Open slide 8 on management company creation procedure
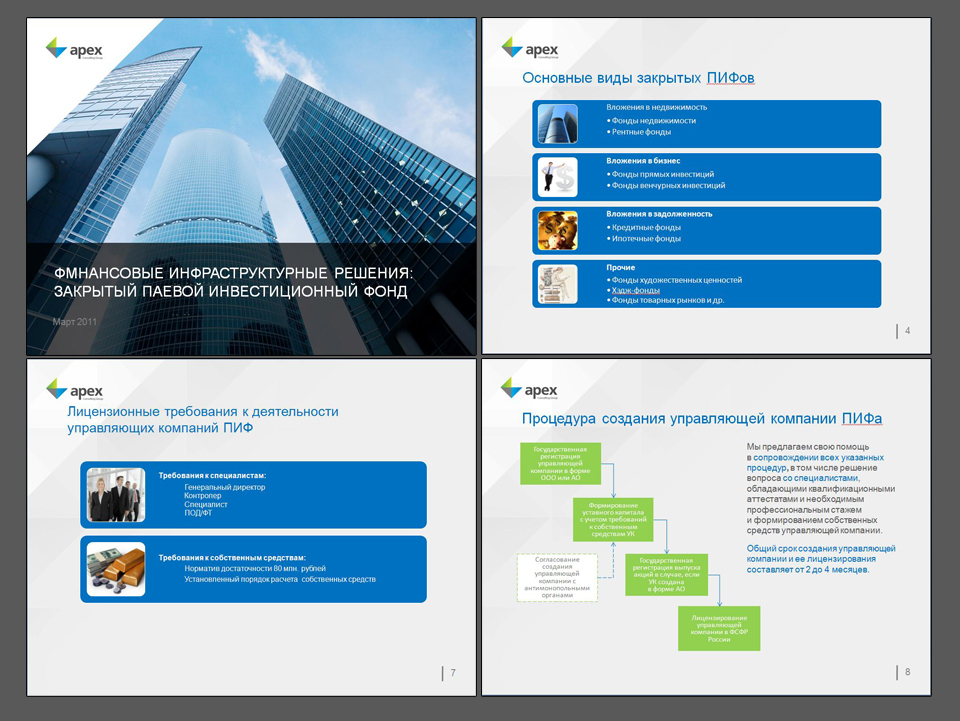 (707, 528)
